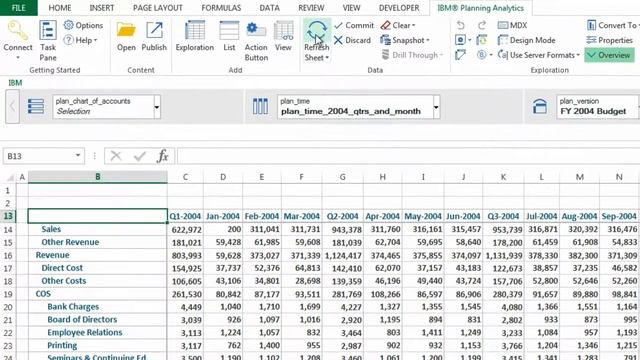Viewport: 640px width, 360px height.
Task: Click the Publish icon
Action: pos(154,31)
